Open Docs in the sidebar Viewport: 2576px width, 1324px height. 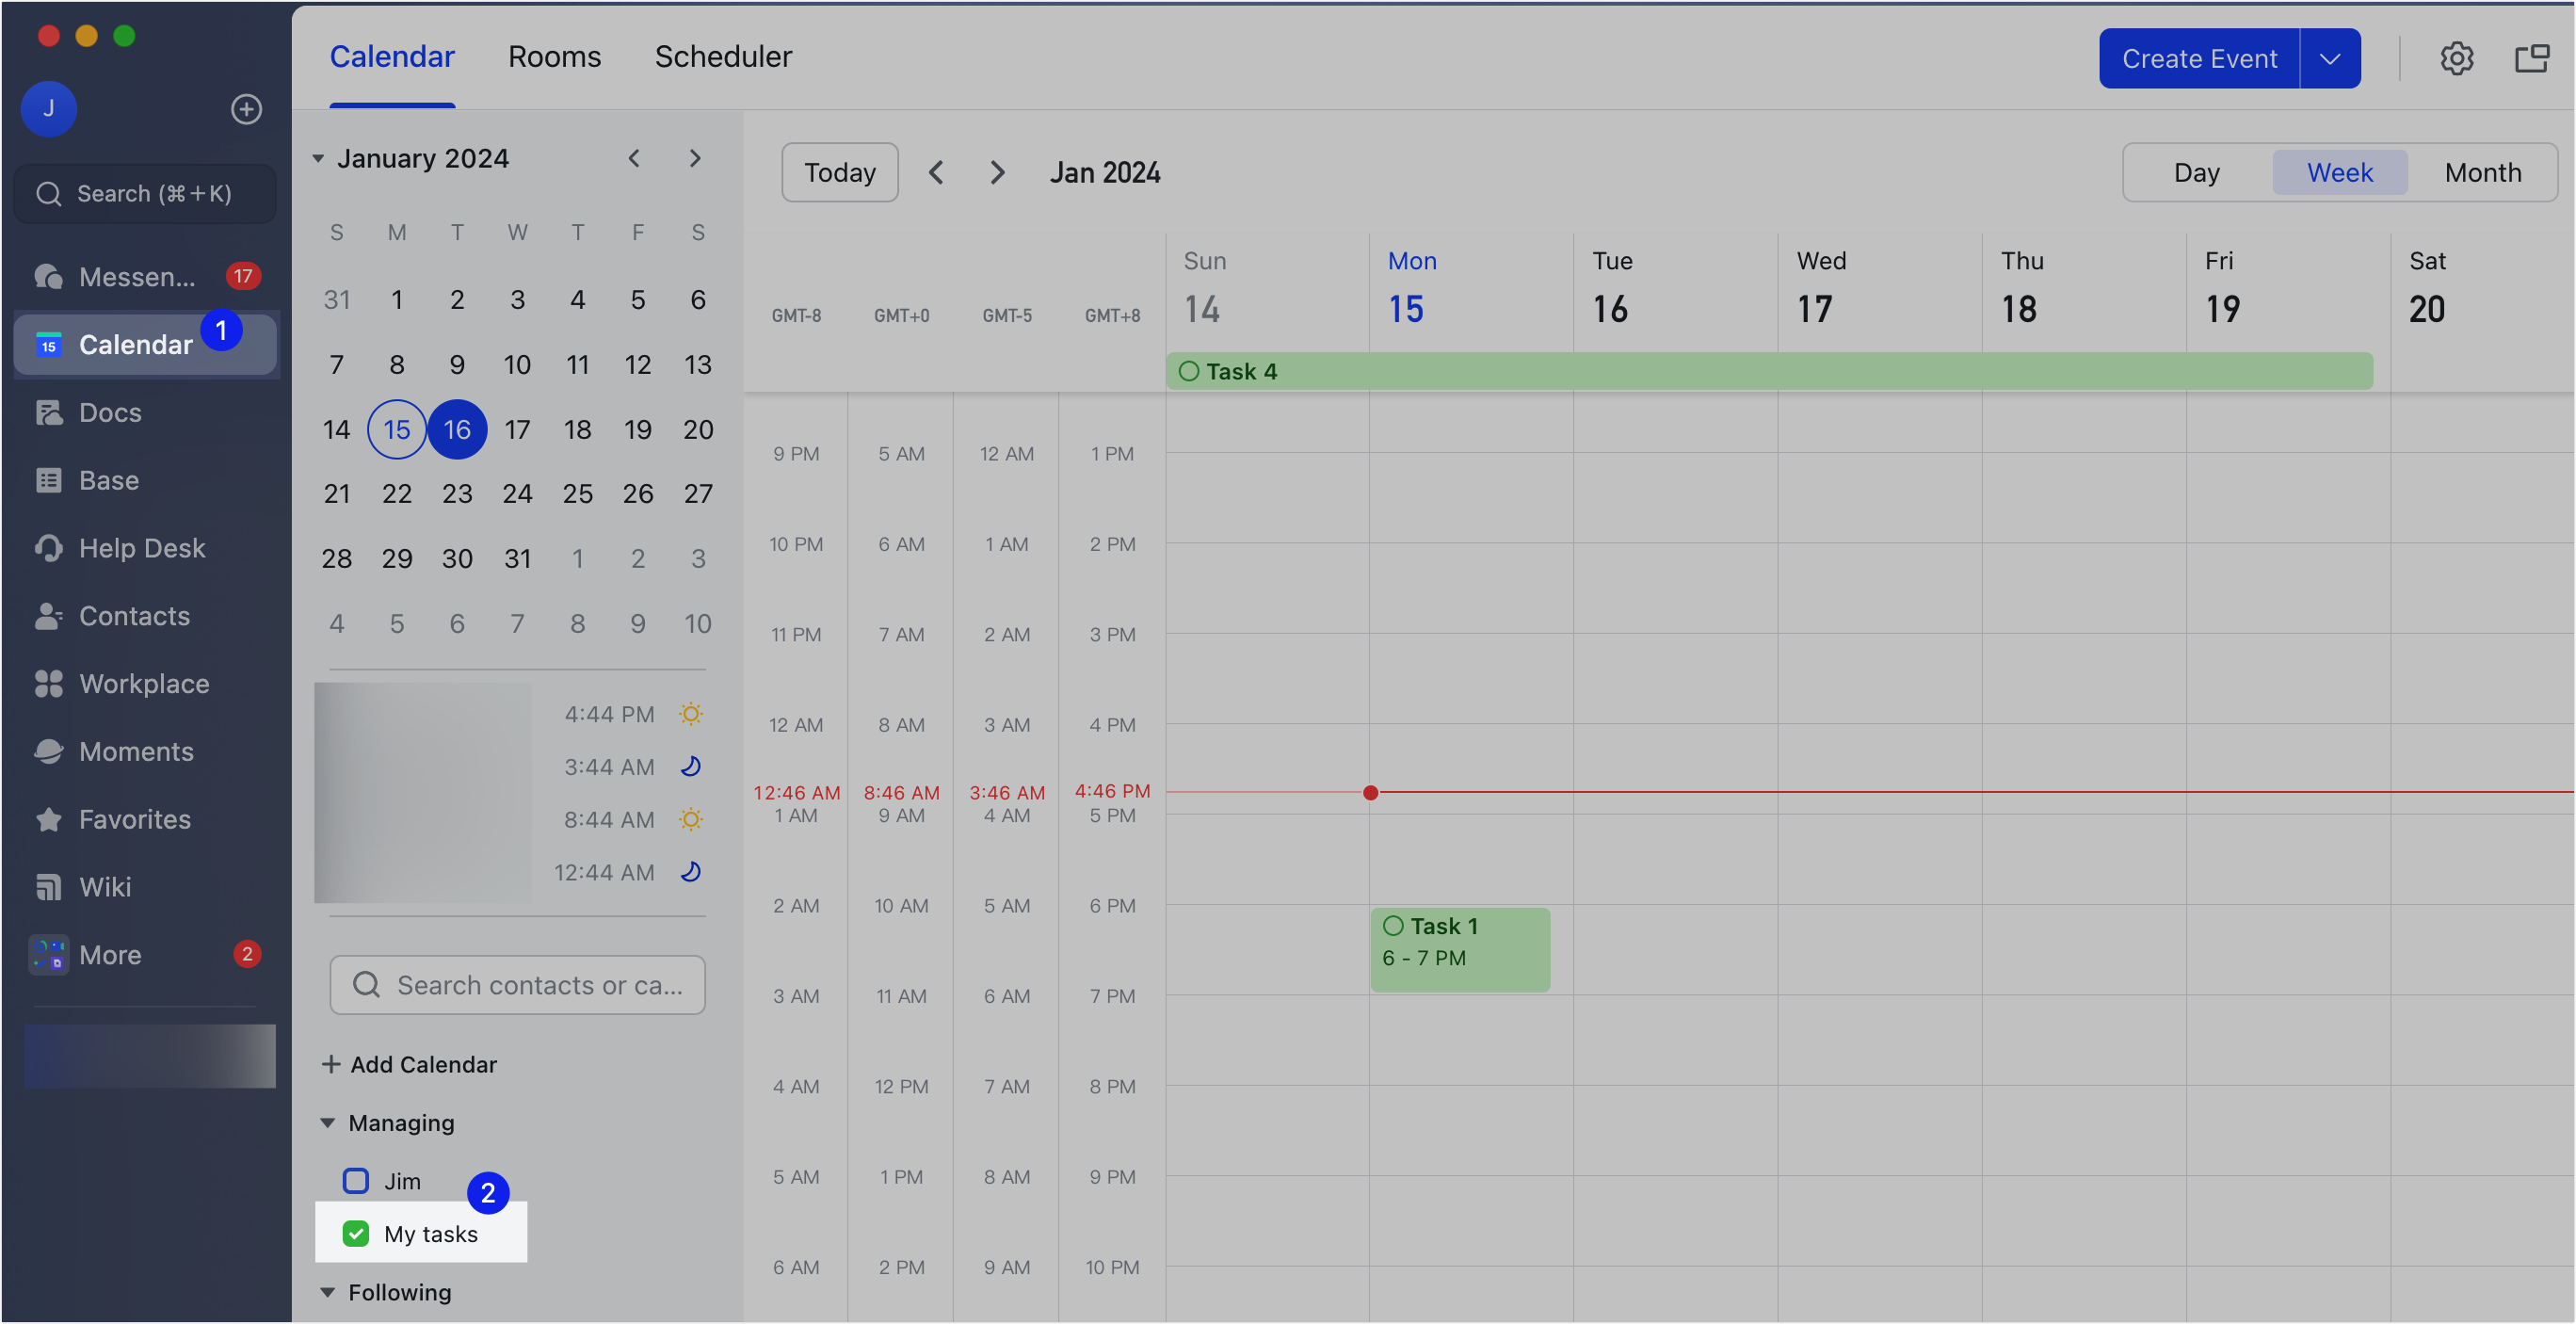pyautogui.click(x=110, y=412)
